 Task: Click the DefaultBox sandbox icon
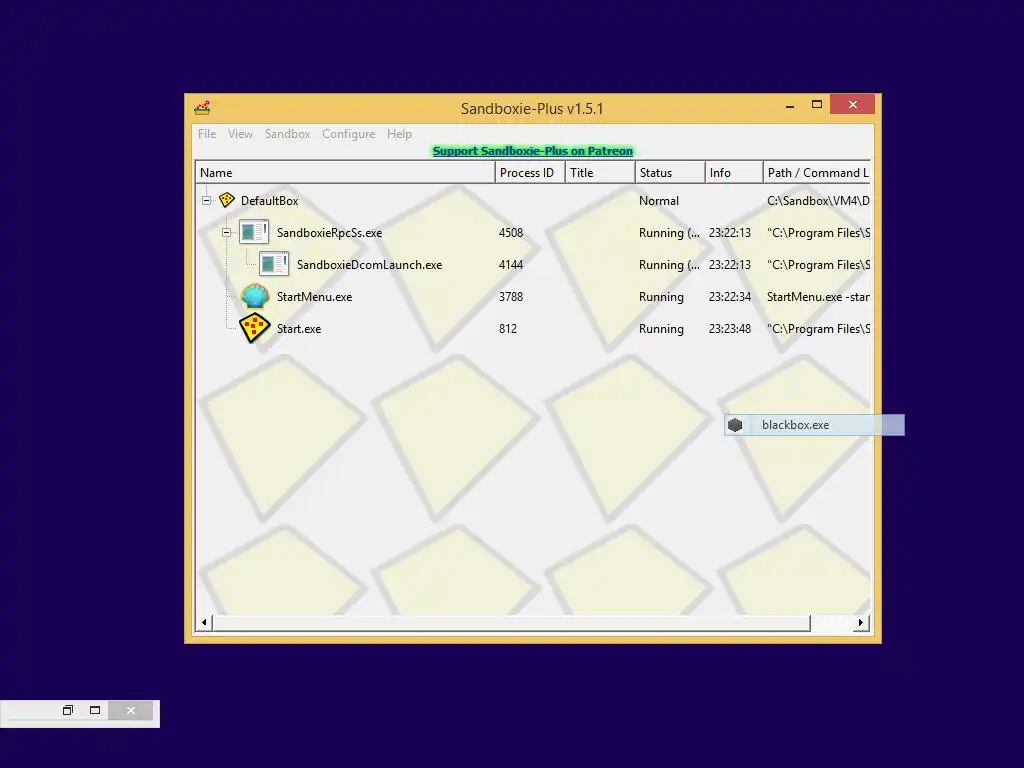point(227,200)
